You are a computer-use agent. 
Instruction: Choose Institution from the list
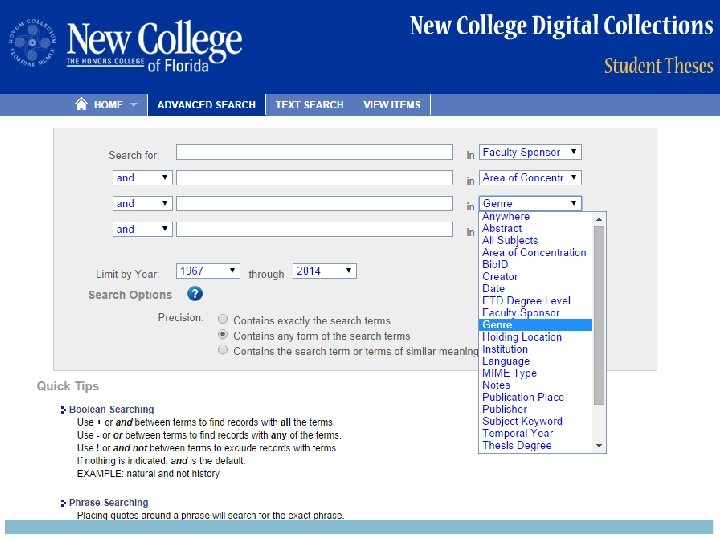[535, 349]
